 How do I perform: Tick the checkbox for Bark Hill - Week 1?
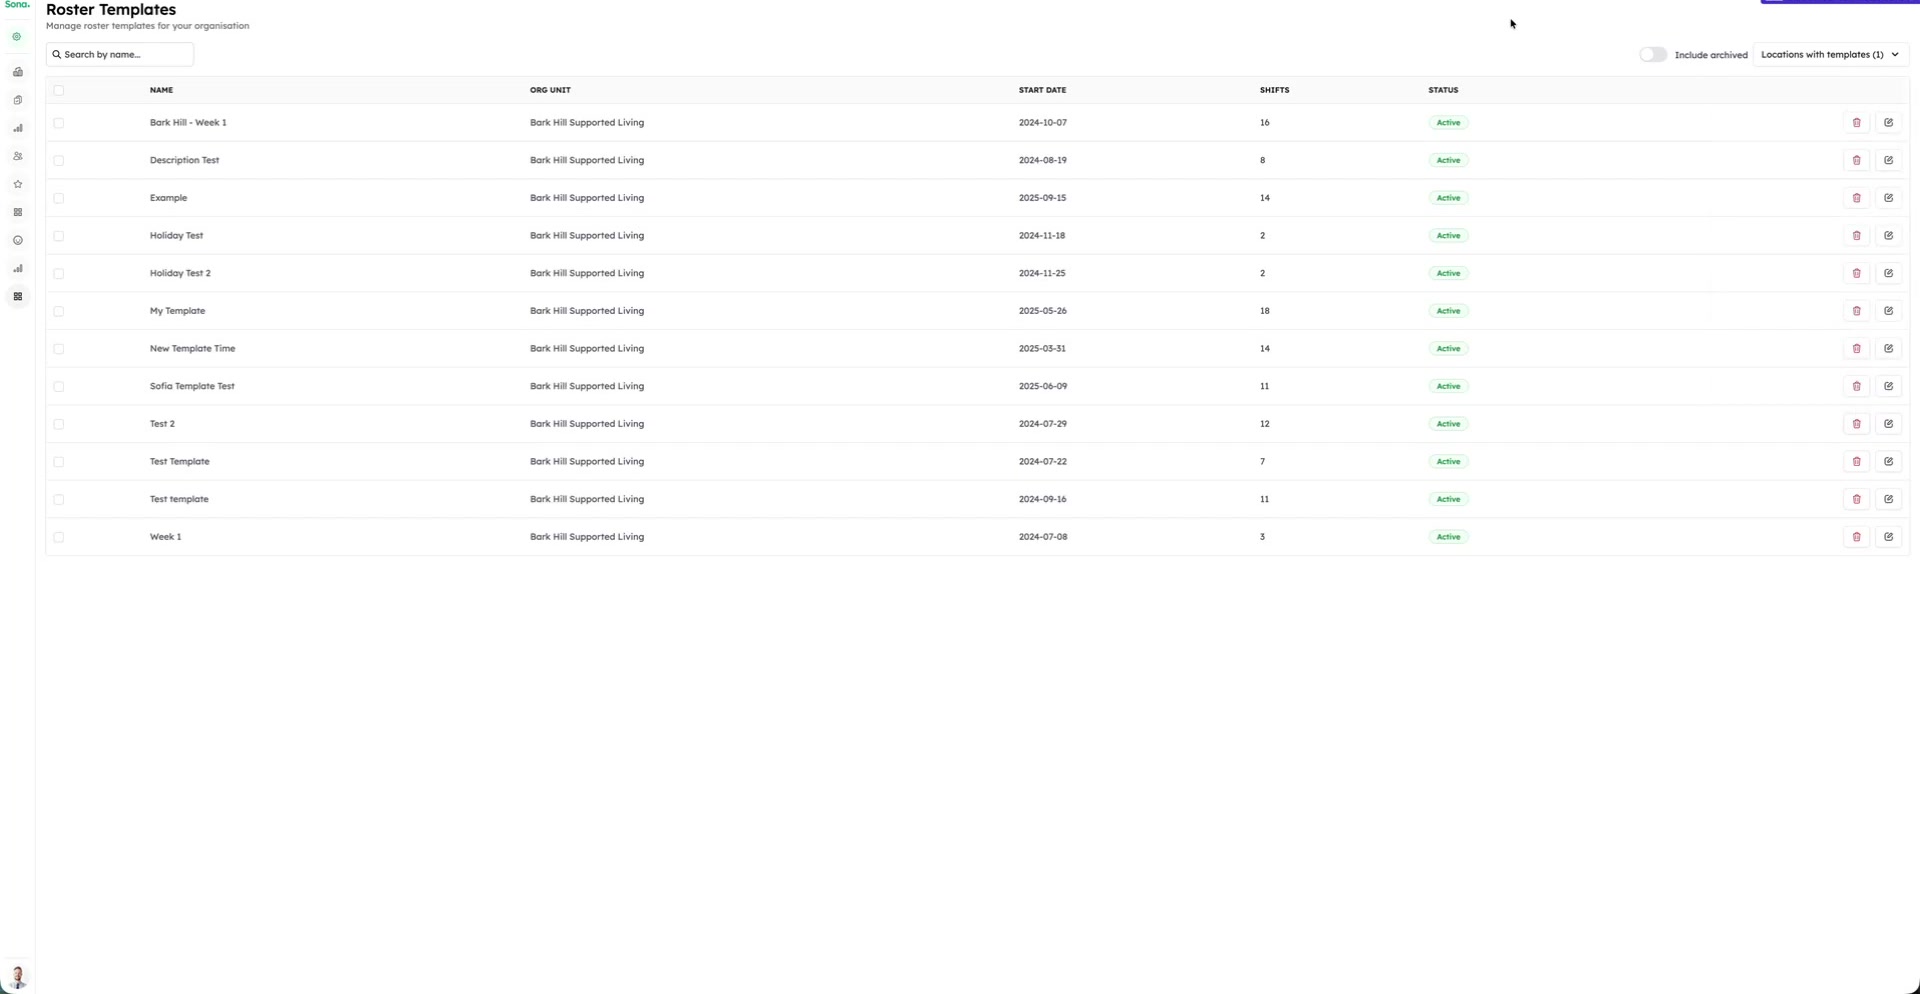[58, 123]
